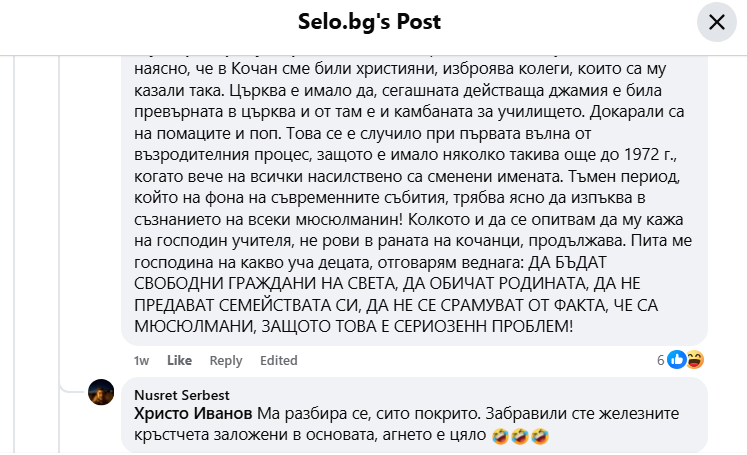Close the Selo.bg's Post dialog
747x455 pixels.
716,23
